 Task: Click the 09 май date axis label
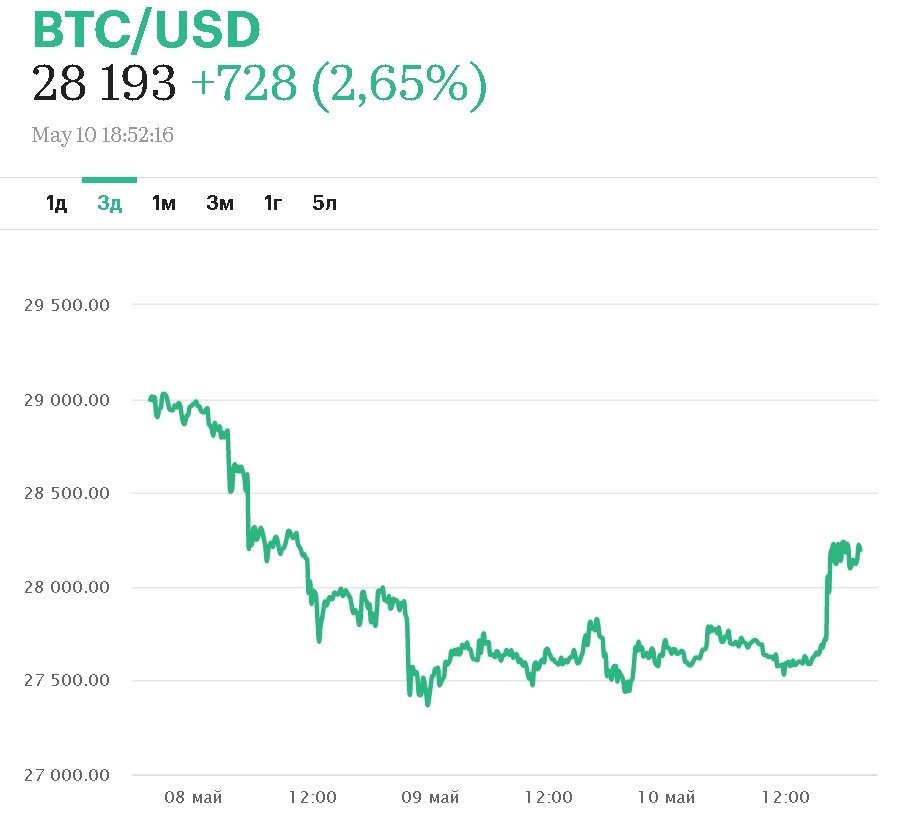click(x=430, y=798)
